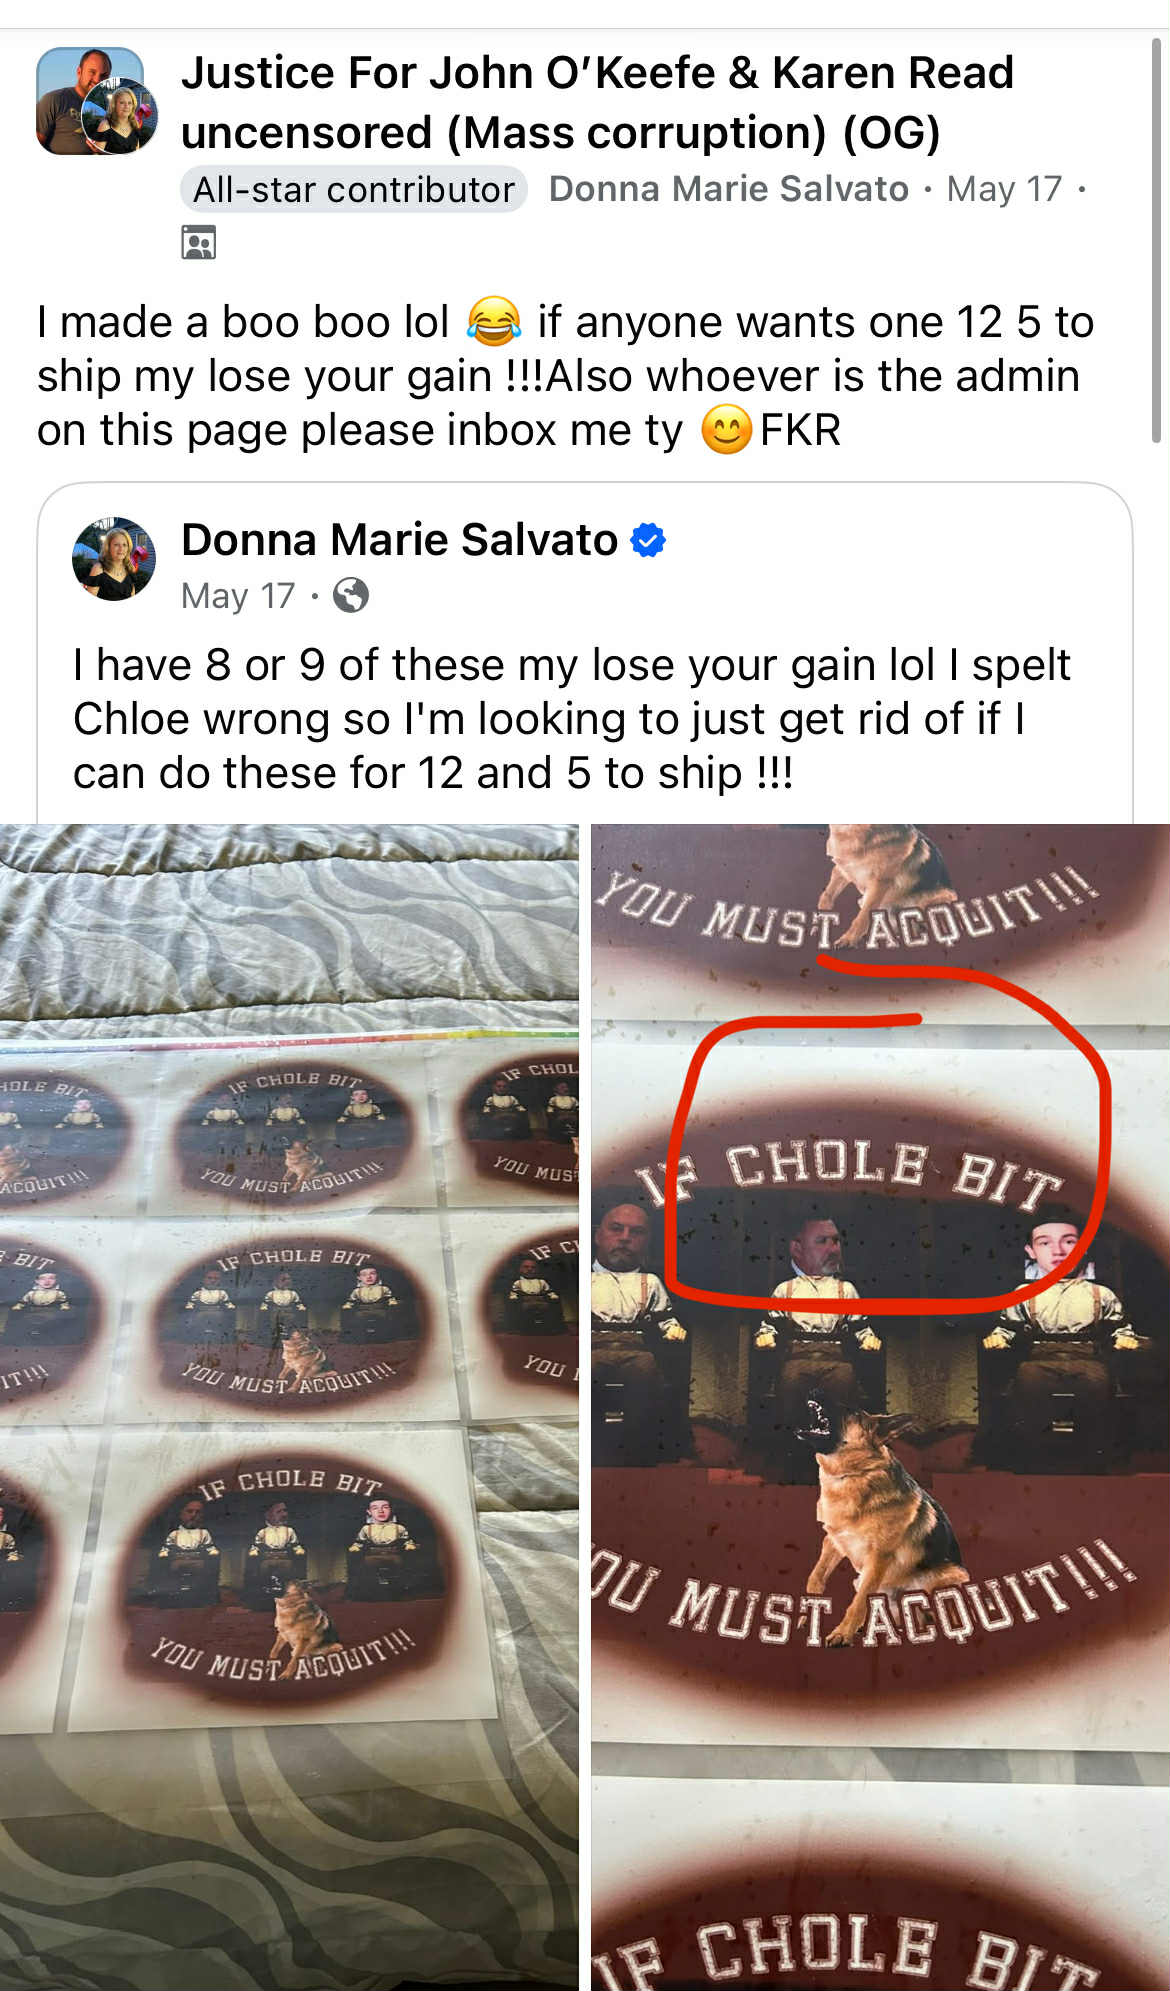This screenshot has height=1991, width=1170.
Task: Tap the group members audience icon
Action: pos(198,243)
